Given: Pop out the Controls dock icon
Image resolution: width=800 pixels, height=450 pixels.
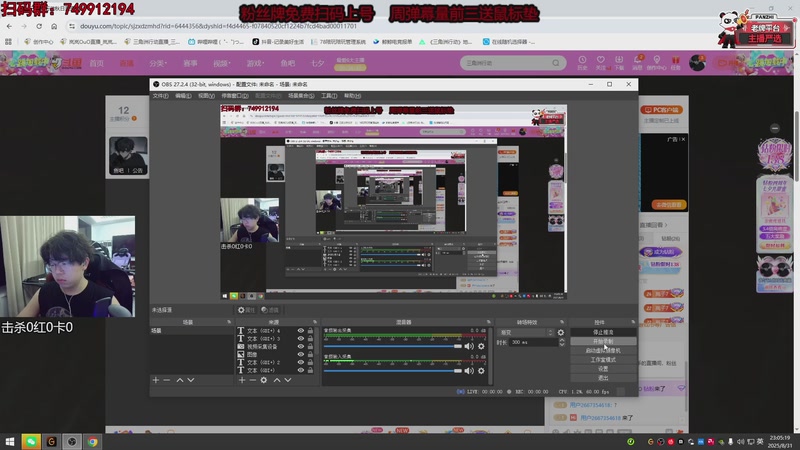Looking at the screenshot, I should pyautogui.click(x=633, y=322).
